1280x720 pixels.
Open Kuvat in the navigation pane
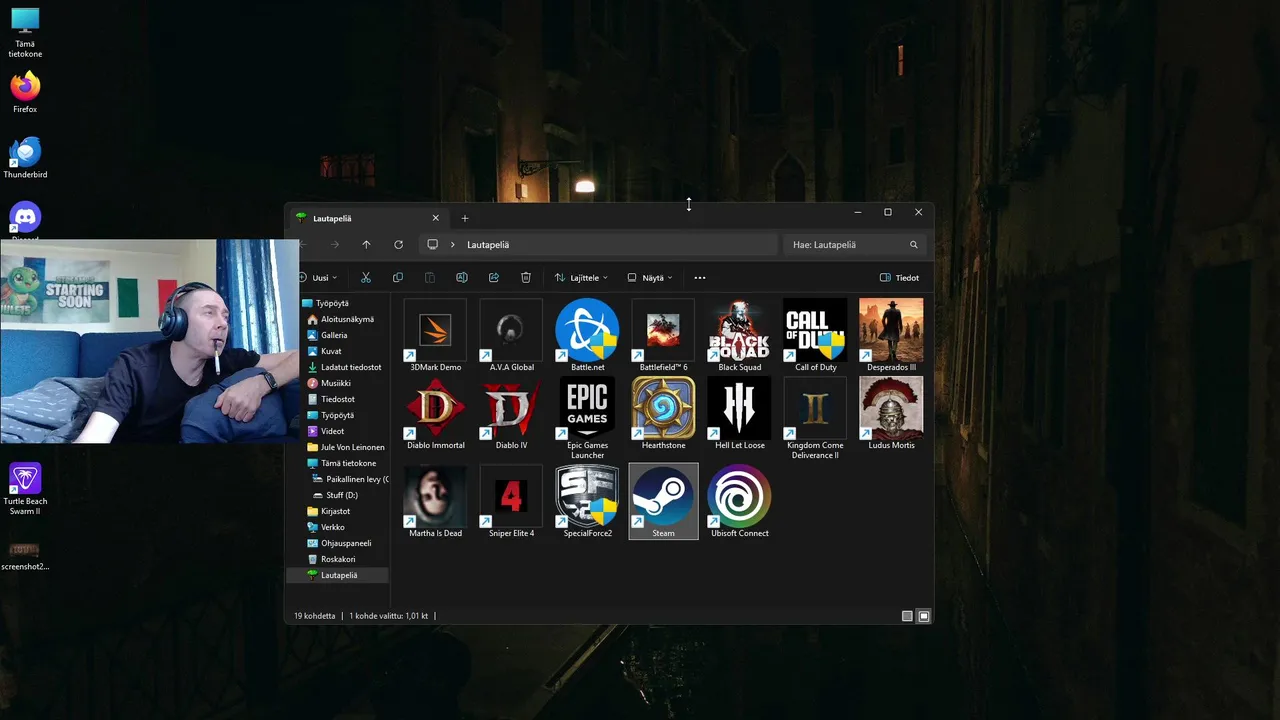pyautogui.click(x=331, y=351)
